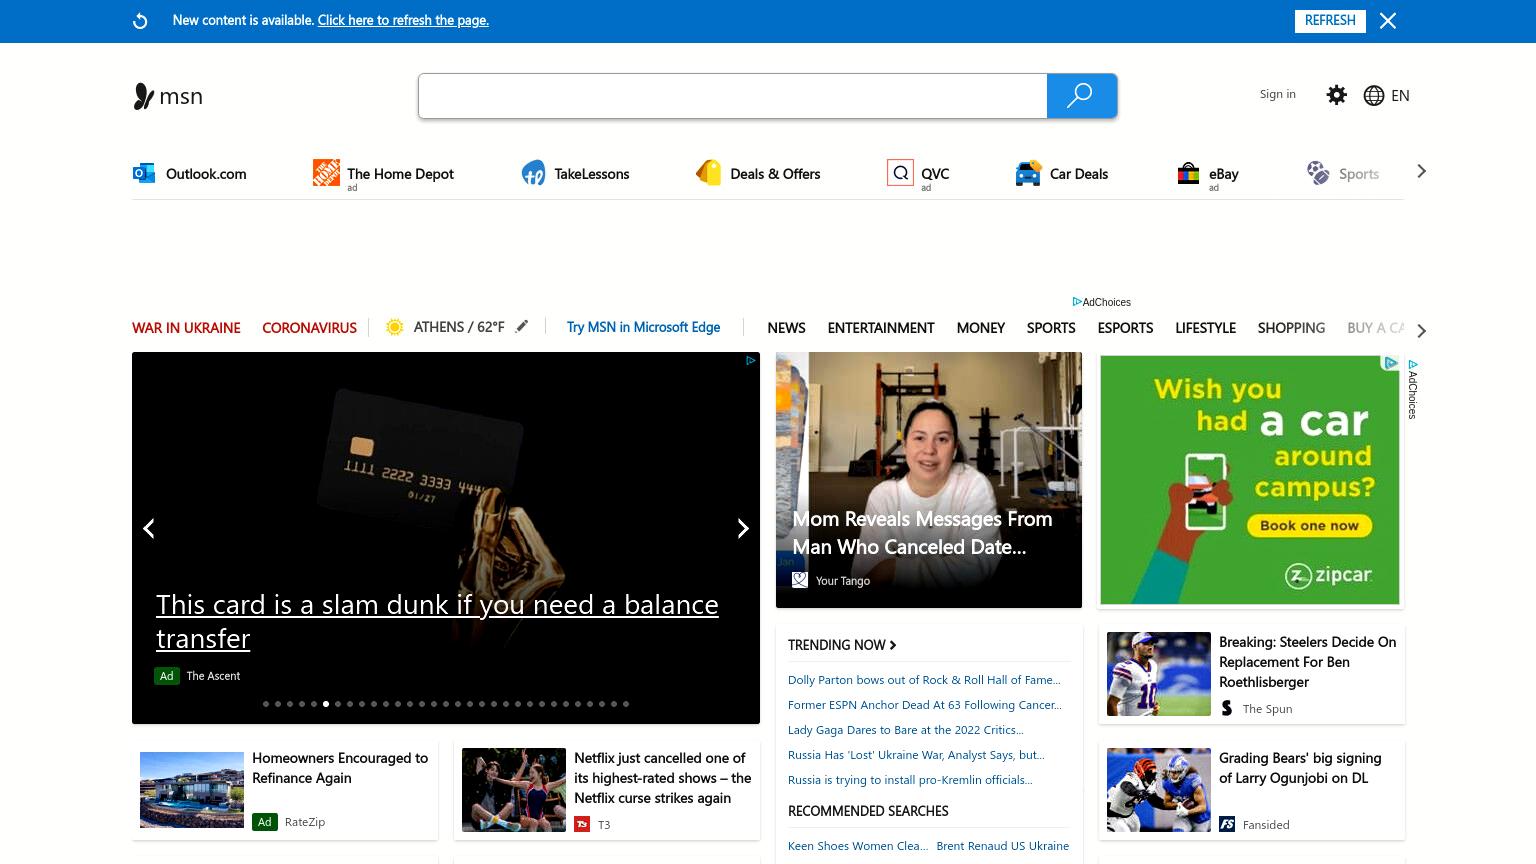Open Grading Bears' signing Larry Ogunjobi article
Viewport: 1536px width, 864px height.
pos(1300,768)
